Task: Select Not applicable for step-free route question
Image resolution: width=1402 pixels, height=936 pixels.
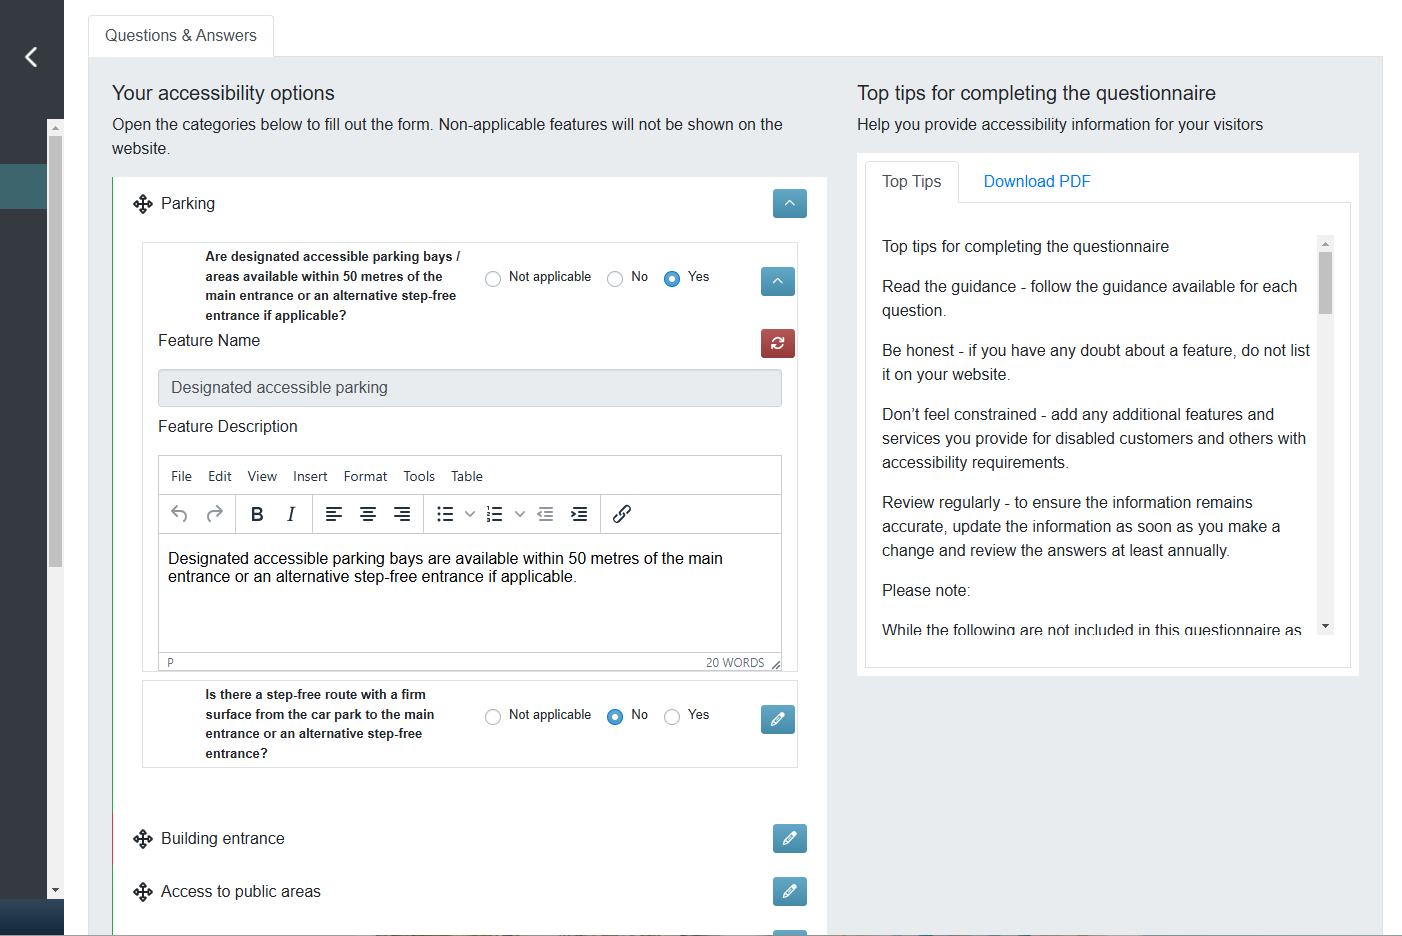Action: (492, 716)
